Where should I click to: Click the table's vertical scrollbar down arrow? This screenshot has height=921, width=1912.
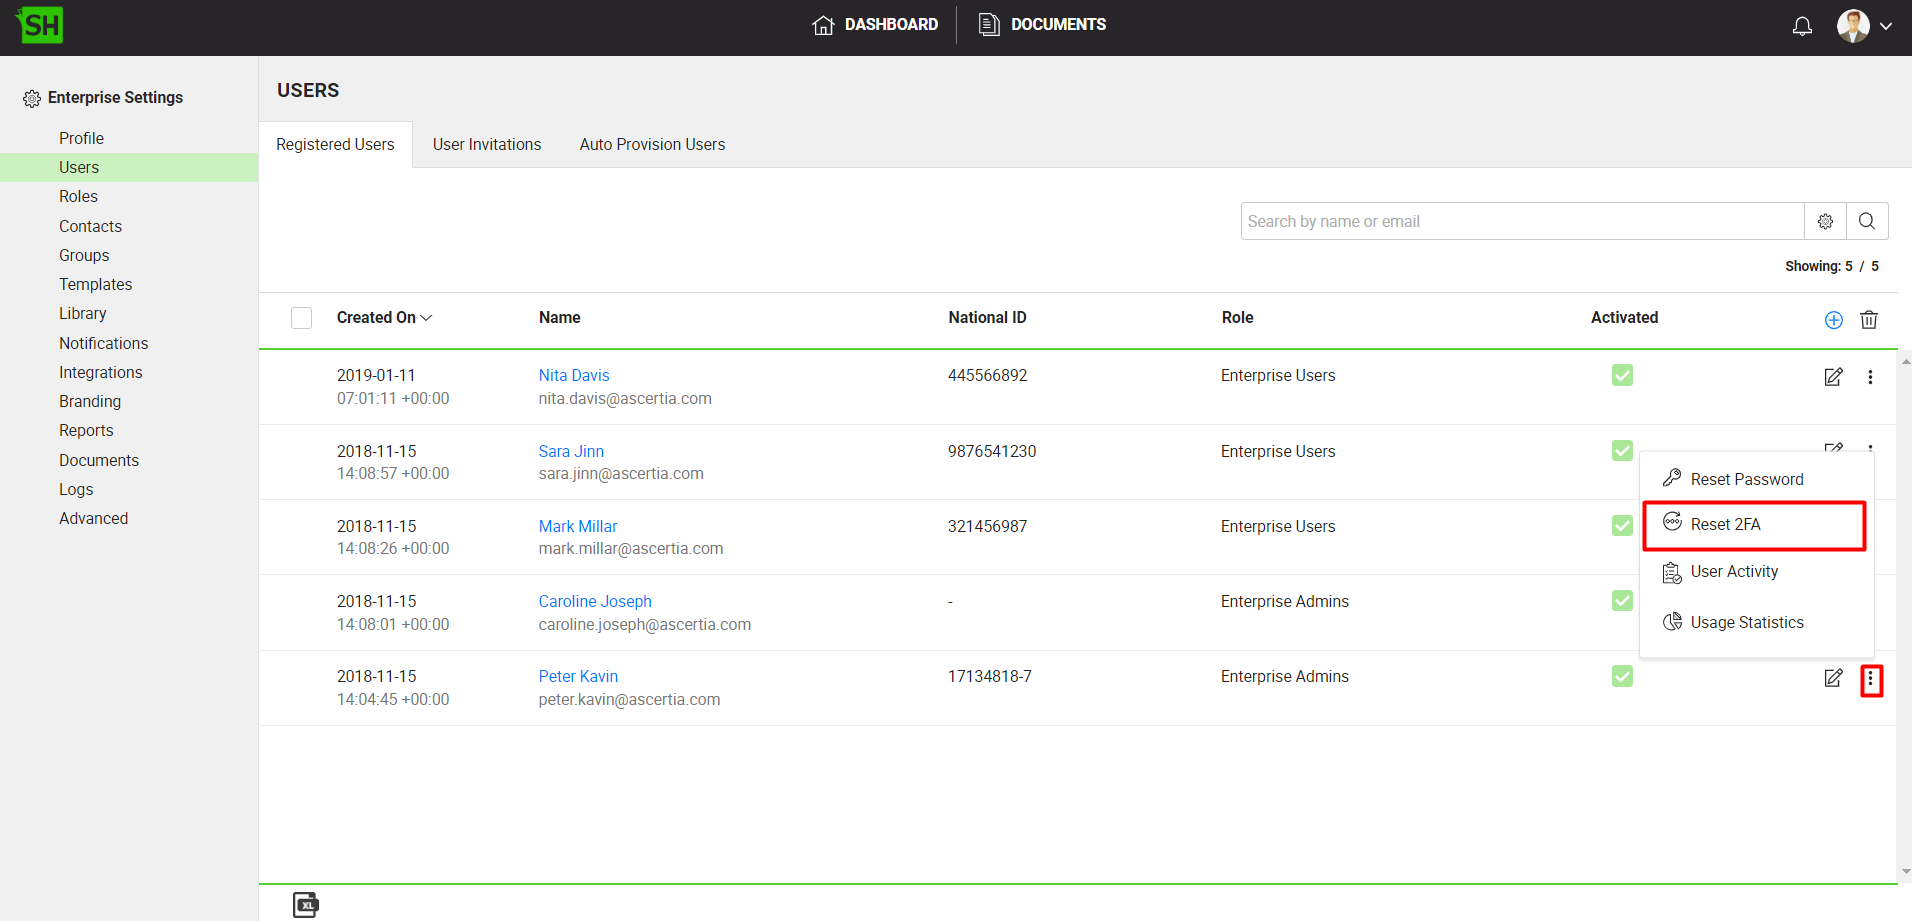[x=1905, y=871]
